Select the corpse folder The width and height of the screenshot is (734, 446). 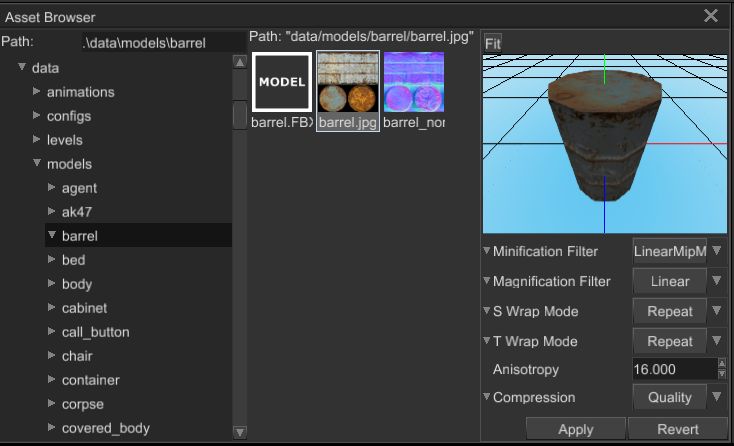pos(83,404)
